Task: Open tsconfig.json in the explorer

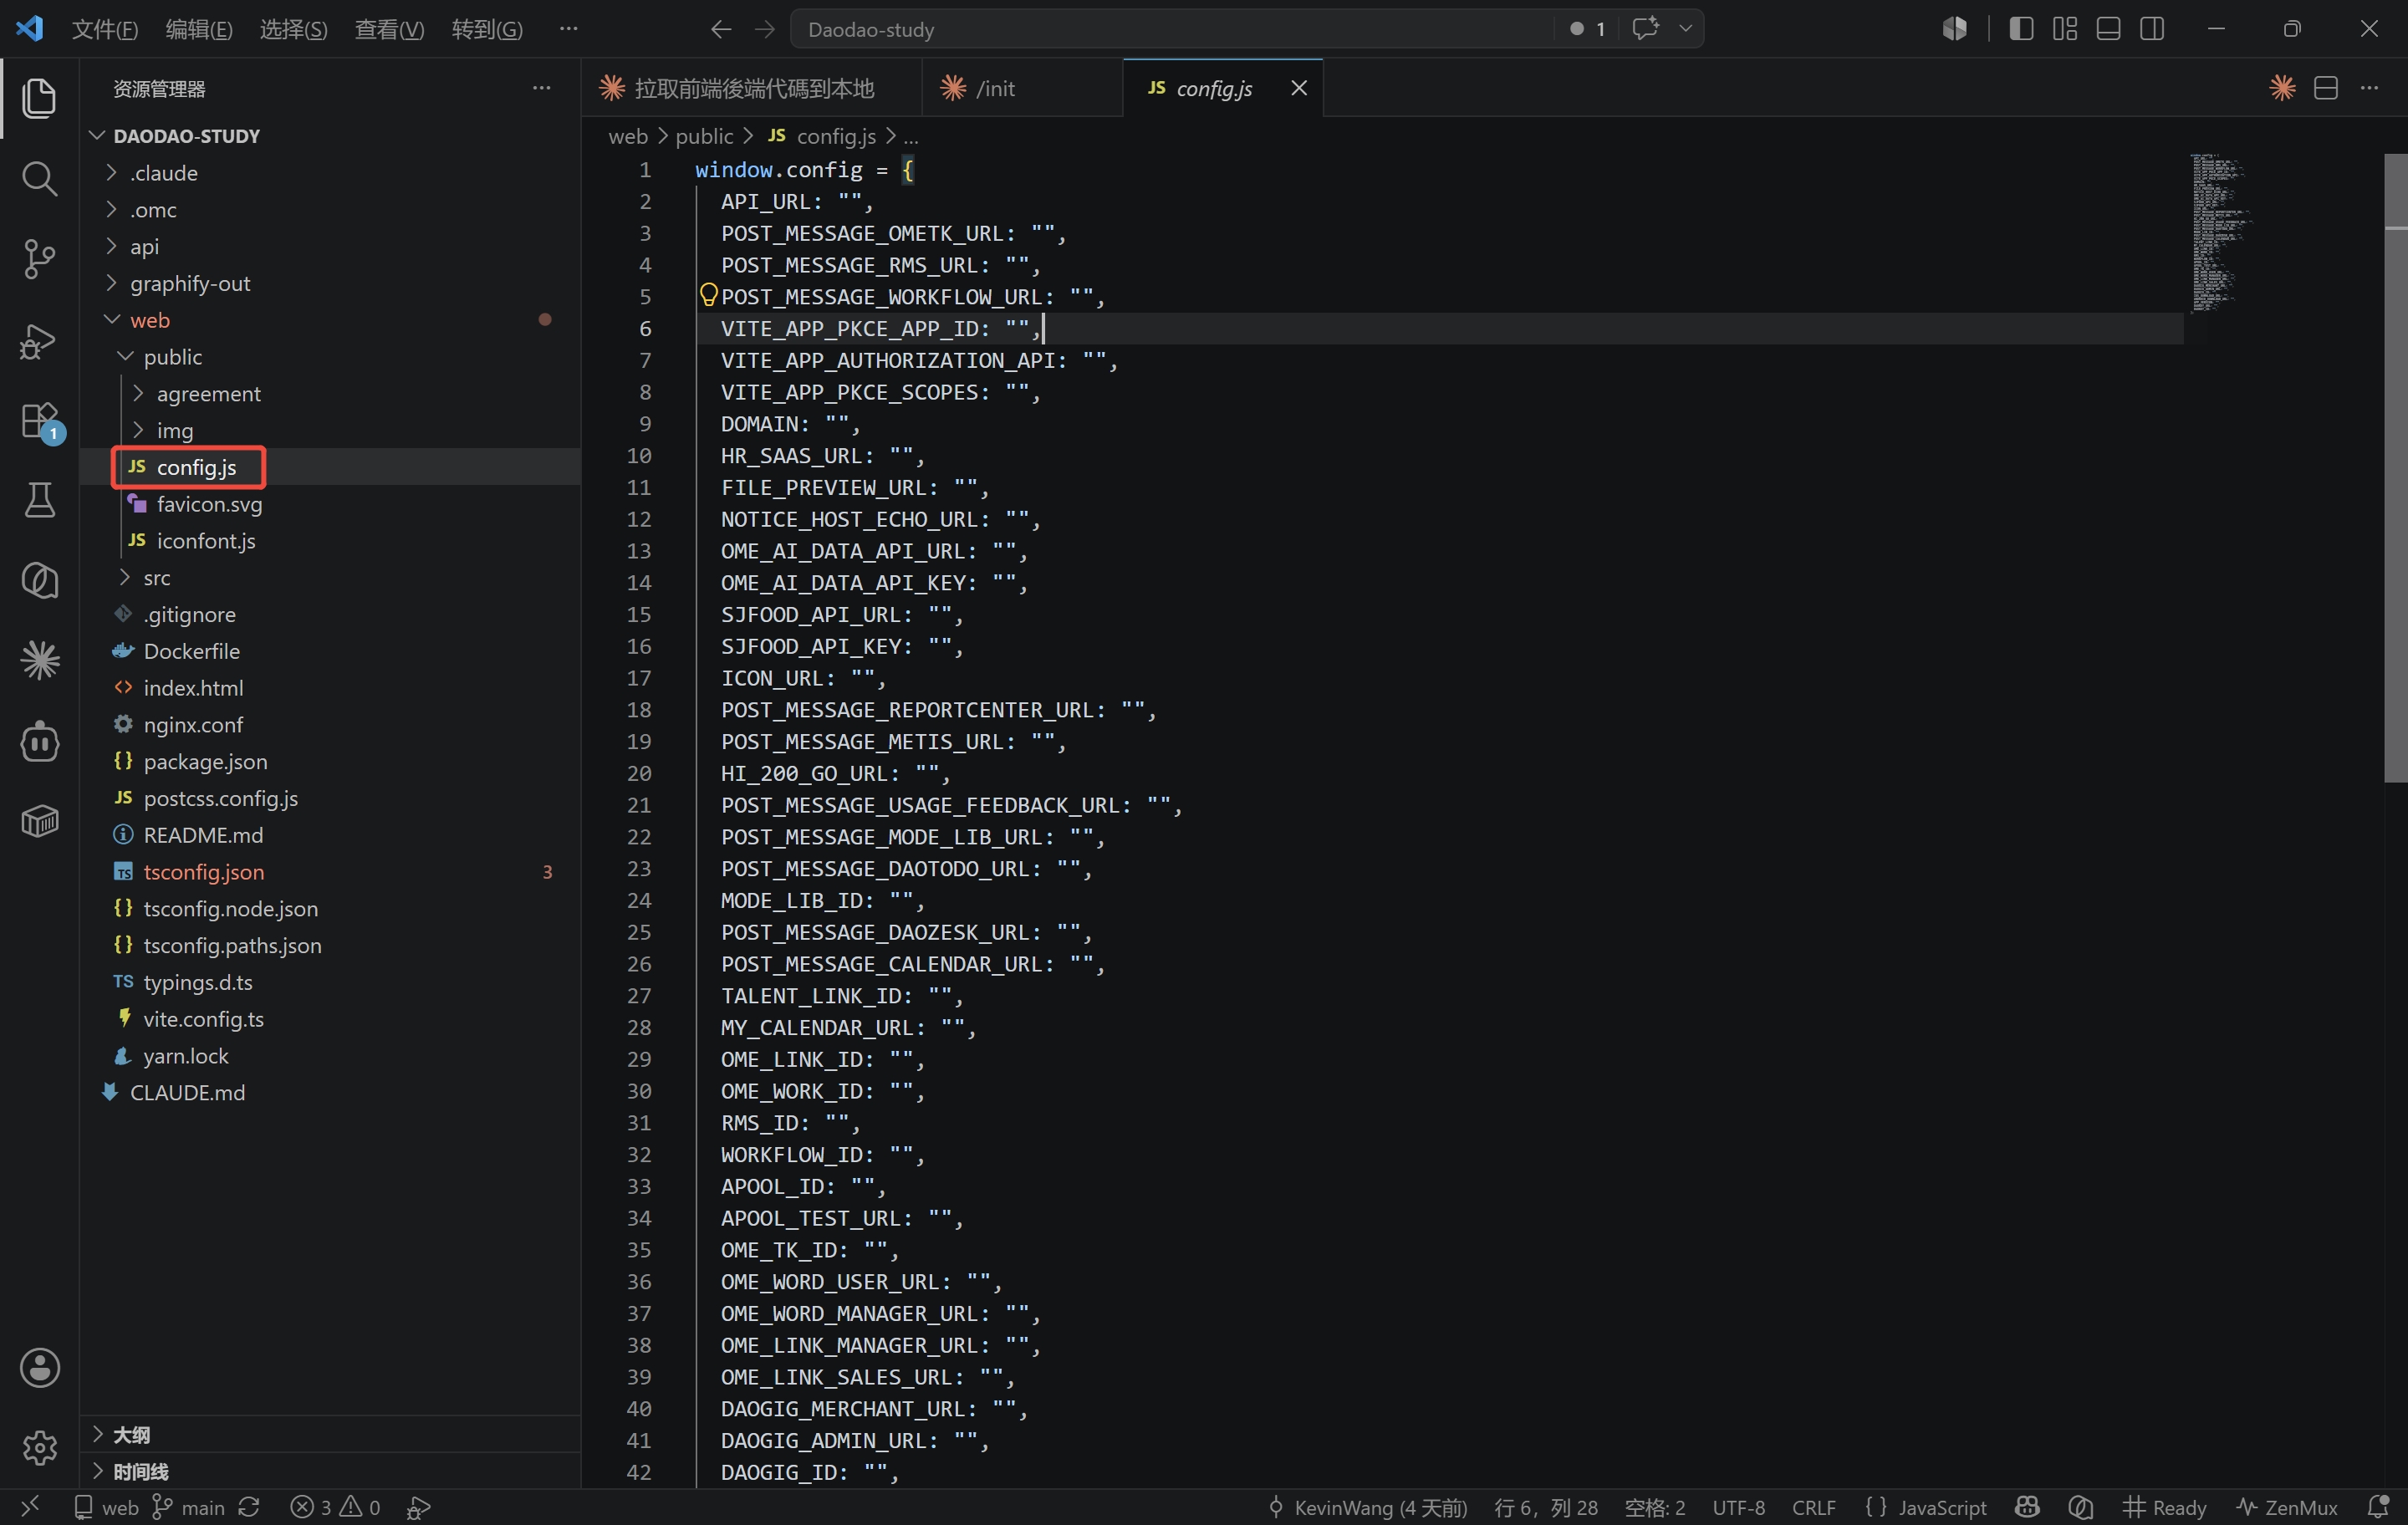Action: click(x=330, y=871)
